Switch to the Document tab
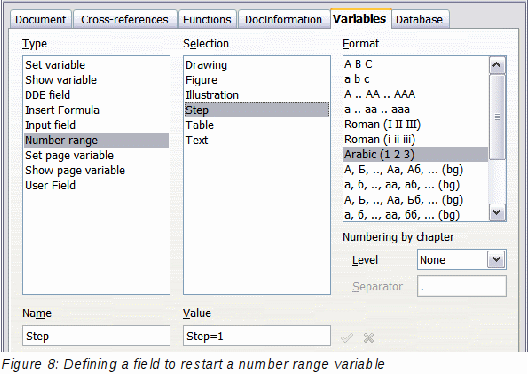The image size is (528, 375). click(x=40, y=19)
